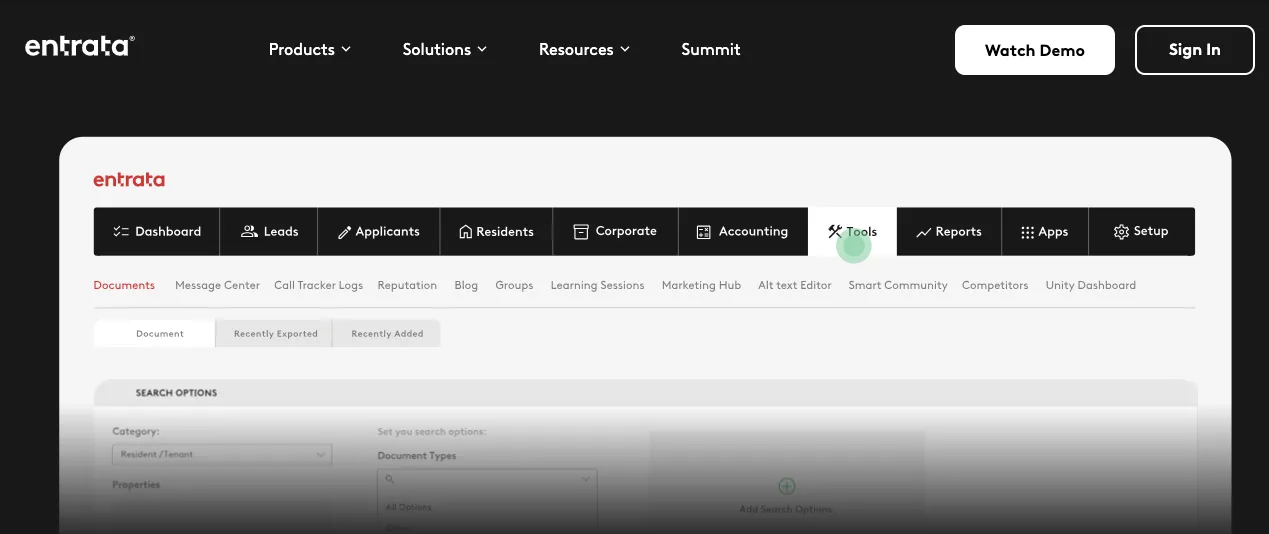Click the Setup gear icon
Viewport: 1269px width, 534px height.
(x=1121, y=232)
